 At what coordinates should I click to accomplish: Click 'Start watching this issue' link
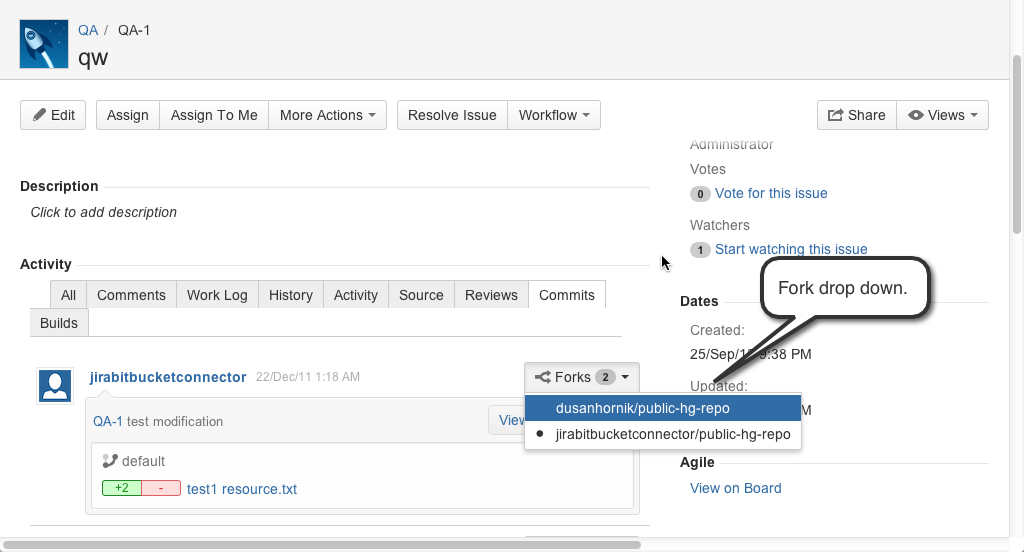click(x=791, y=250)
